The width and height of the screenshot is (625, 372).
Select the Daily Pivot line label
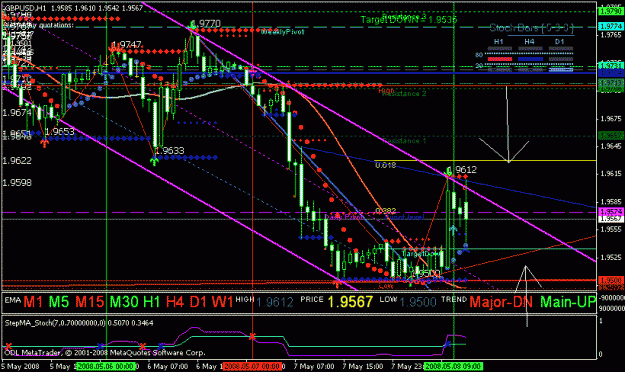[x=344, y=217]
